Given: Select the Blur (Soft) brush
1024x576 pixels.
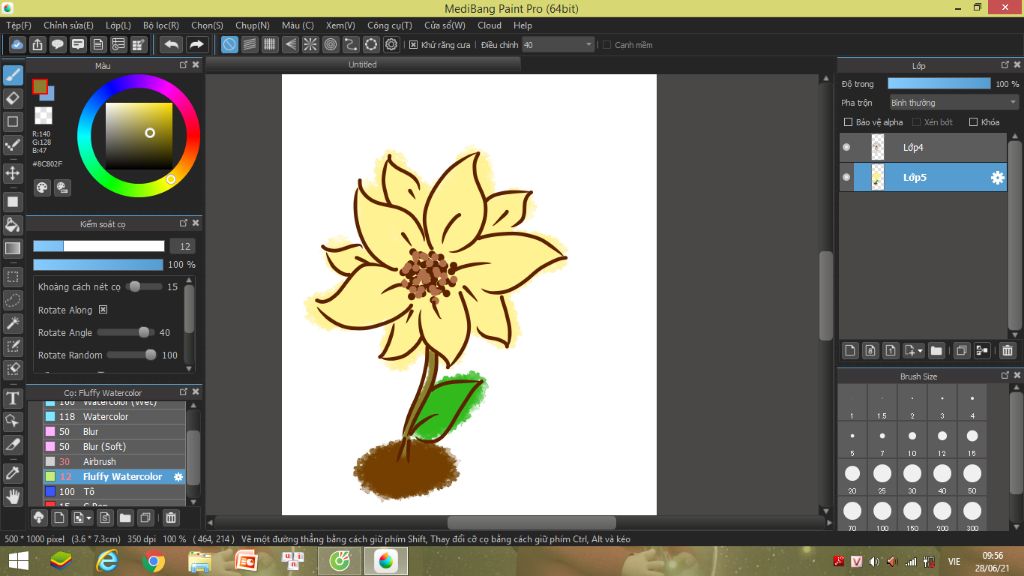Looking at the screenshot, I should [x=115, y=447].
